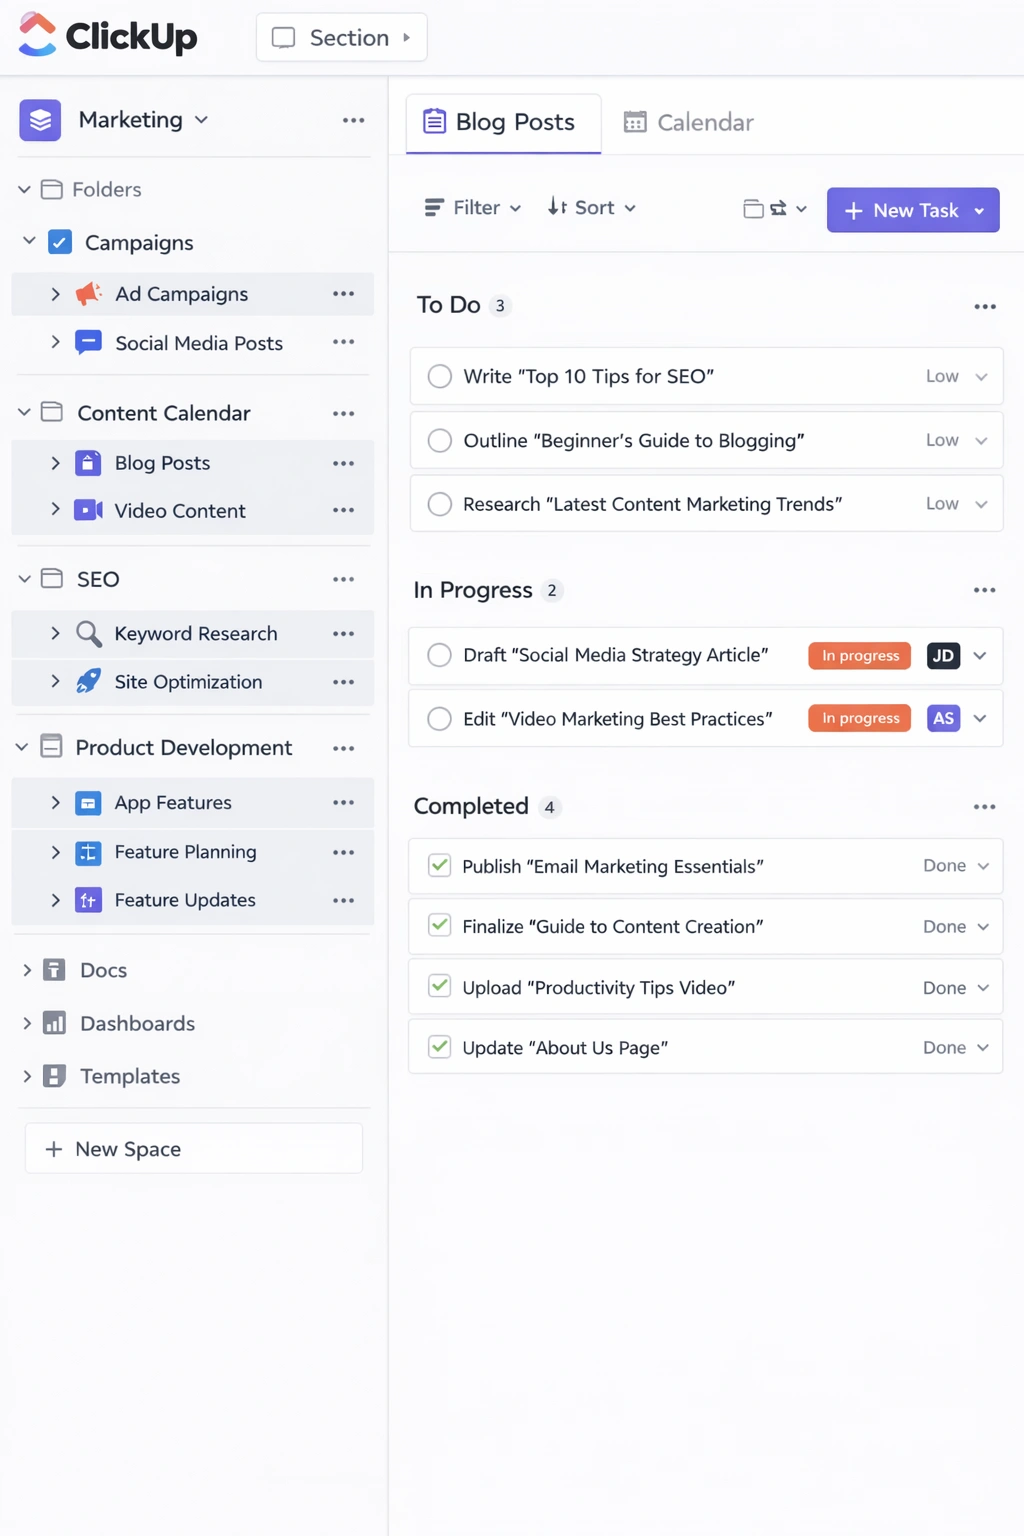Switch to the Calendar tab

pos(689,123)
